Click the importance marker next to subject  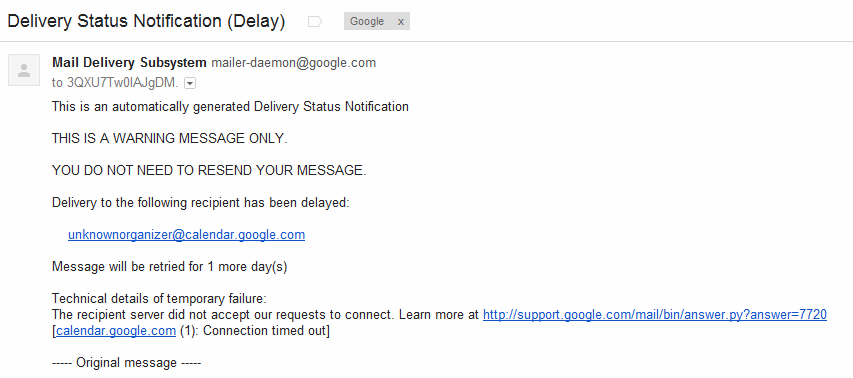pos(314,21)
